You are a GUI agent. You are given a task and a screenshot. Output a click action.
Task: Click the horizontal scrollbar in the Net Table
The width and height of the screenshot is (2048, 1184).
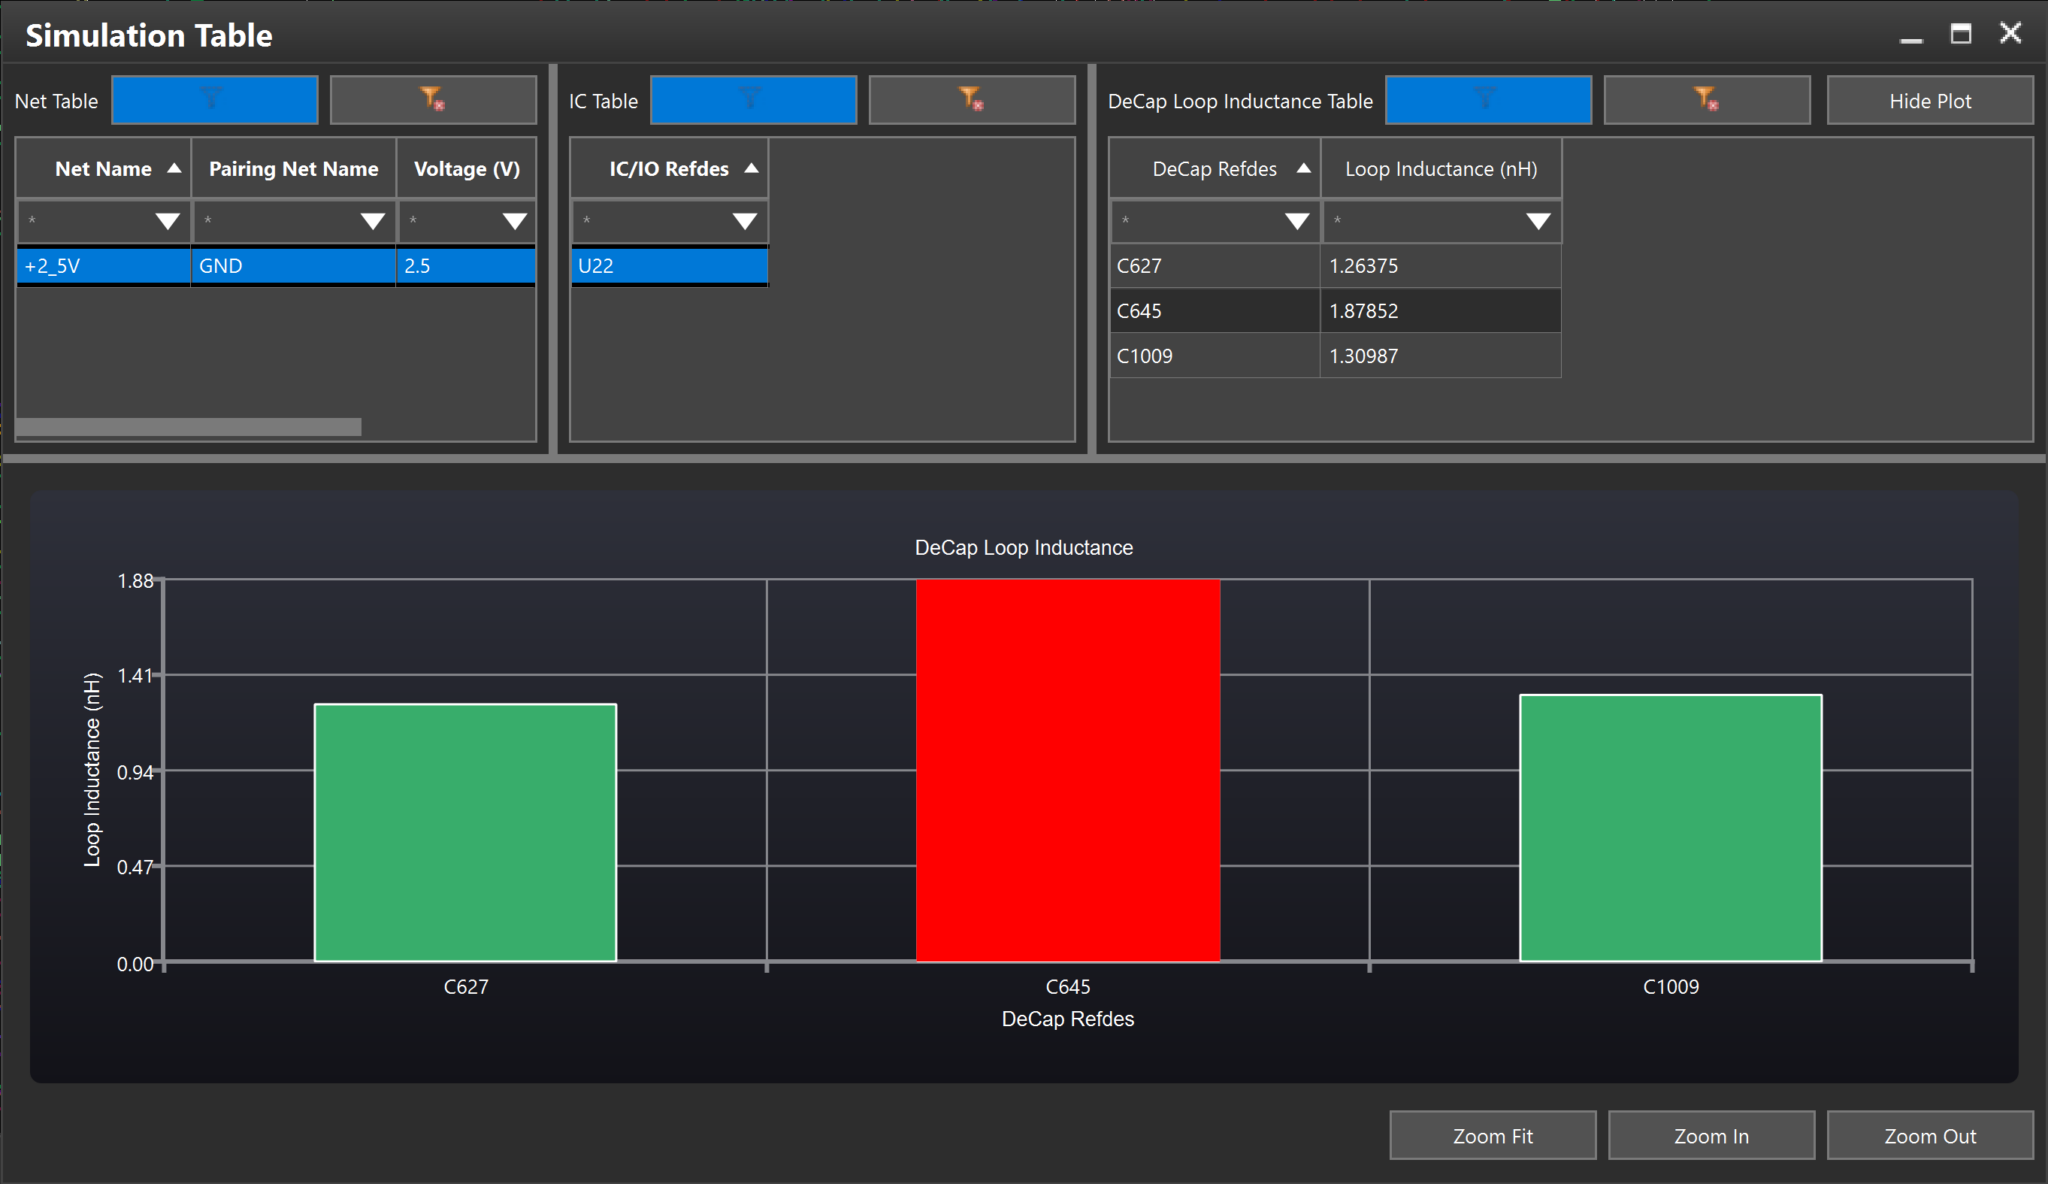coord(188,425)
